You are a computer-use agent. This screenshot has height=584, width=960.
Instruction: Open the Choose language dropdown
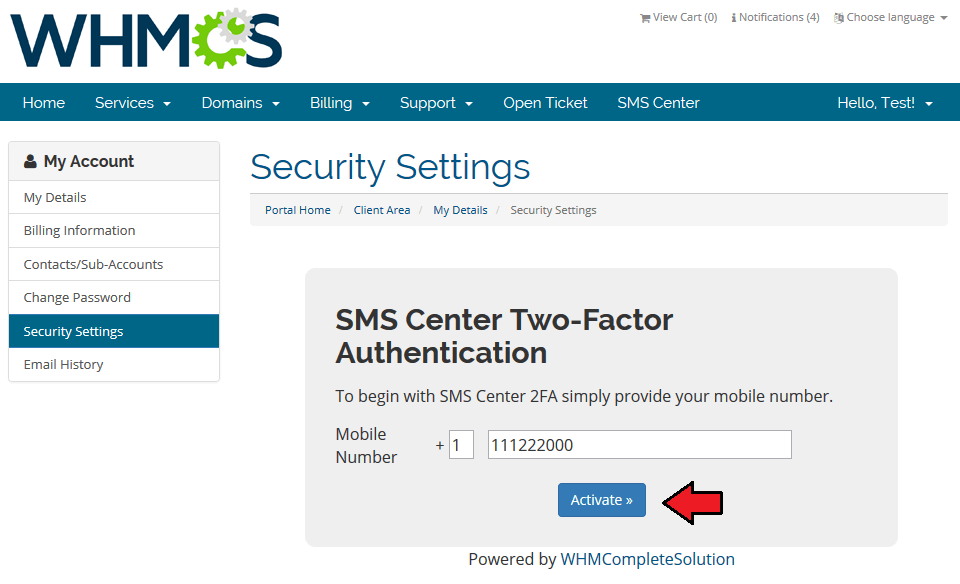(x=890, y=17)
